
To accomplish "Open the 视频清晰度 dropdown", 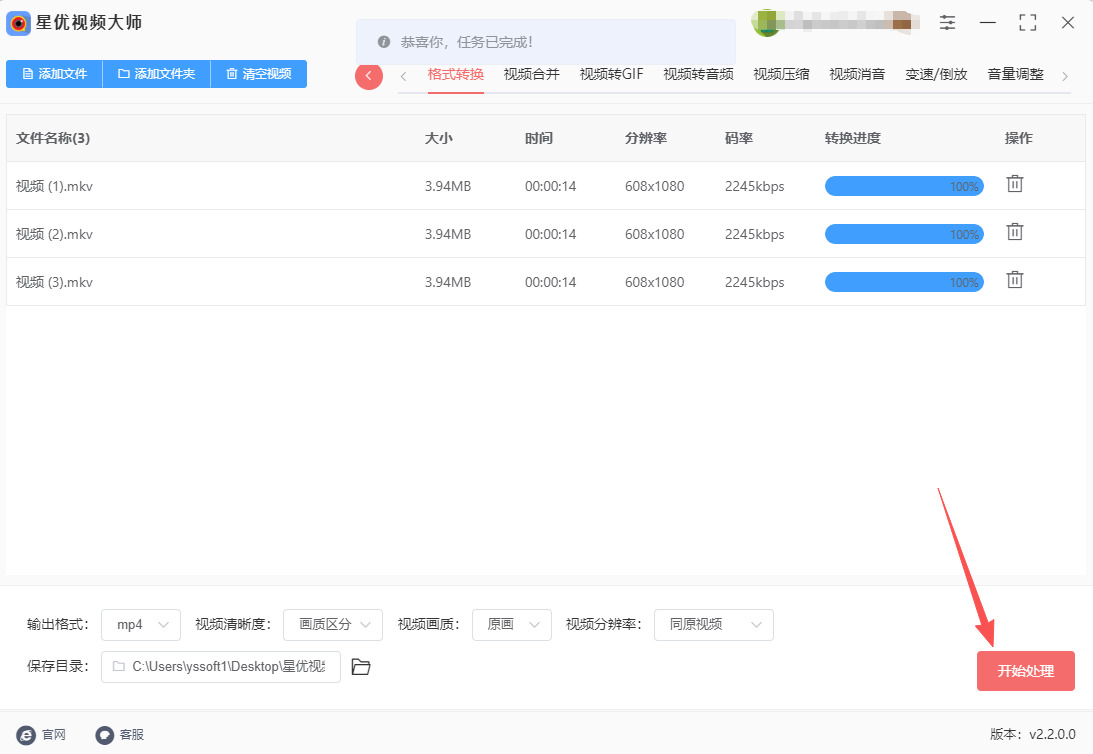I will pos(333,625).
